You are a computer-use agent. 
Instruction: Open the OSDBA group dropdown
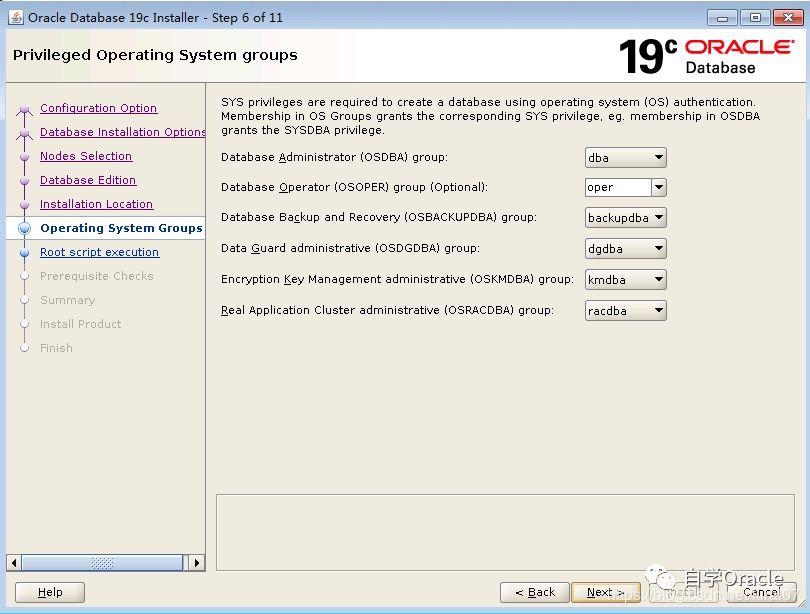(x=626, y=157)
